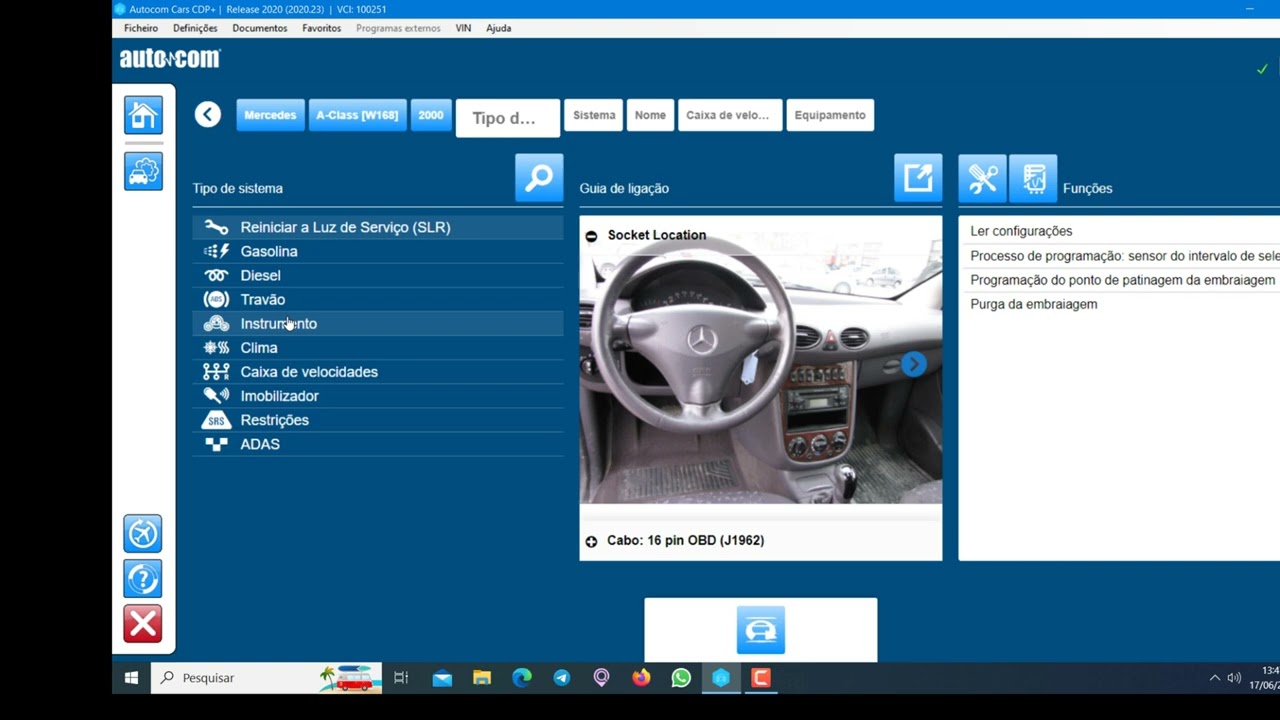This screenshot has height=720, width=1280.
Task: Collapse the Socket Location section
Action: click(591, 236)
